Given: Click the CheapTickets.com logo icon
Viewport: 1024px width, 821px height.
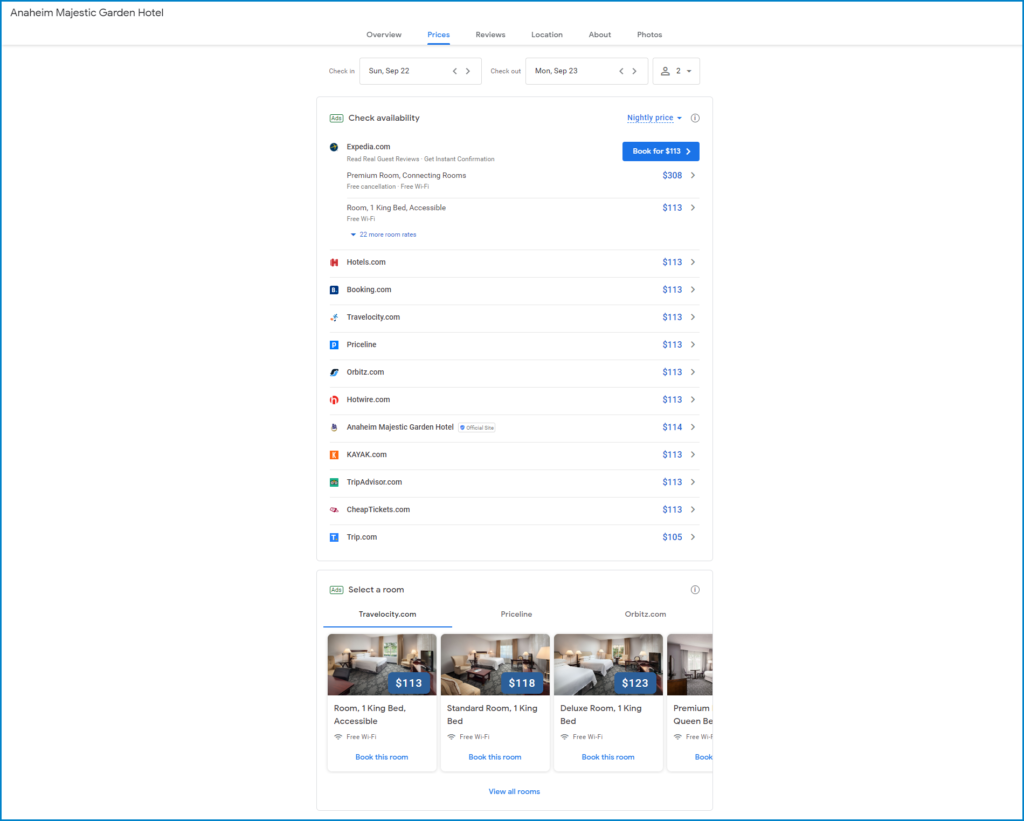Looking at the screenshot, I should click(x=334, y=509).
